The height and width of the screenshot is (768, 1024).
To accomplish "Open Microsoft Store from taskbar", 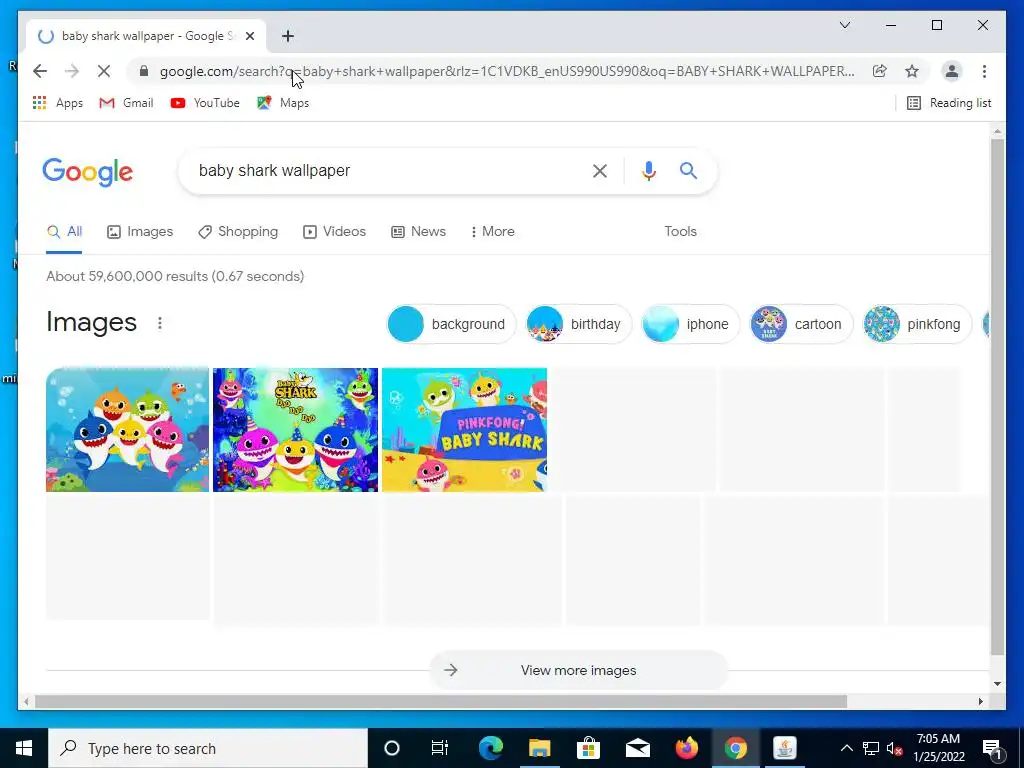I will click(x=588, y=748).
